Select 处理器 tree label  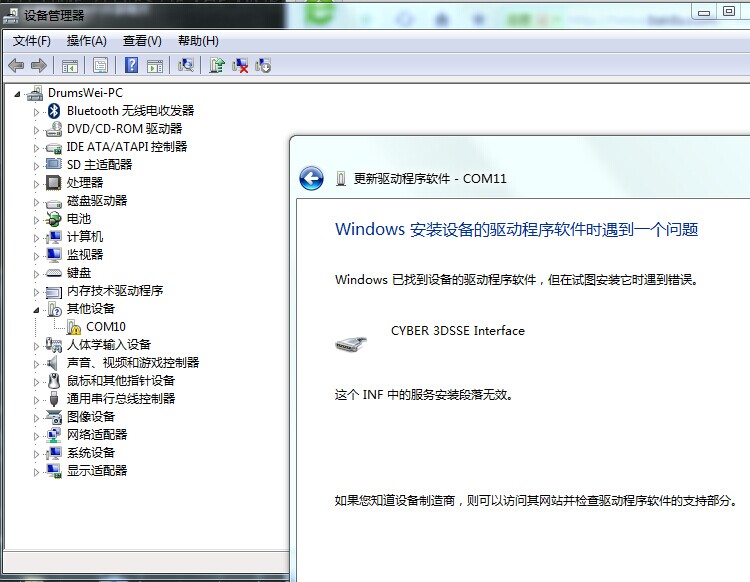point(85,183)
